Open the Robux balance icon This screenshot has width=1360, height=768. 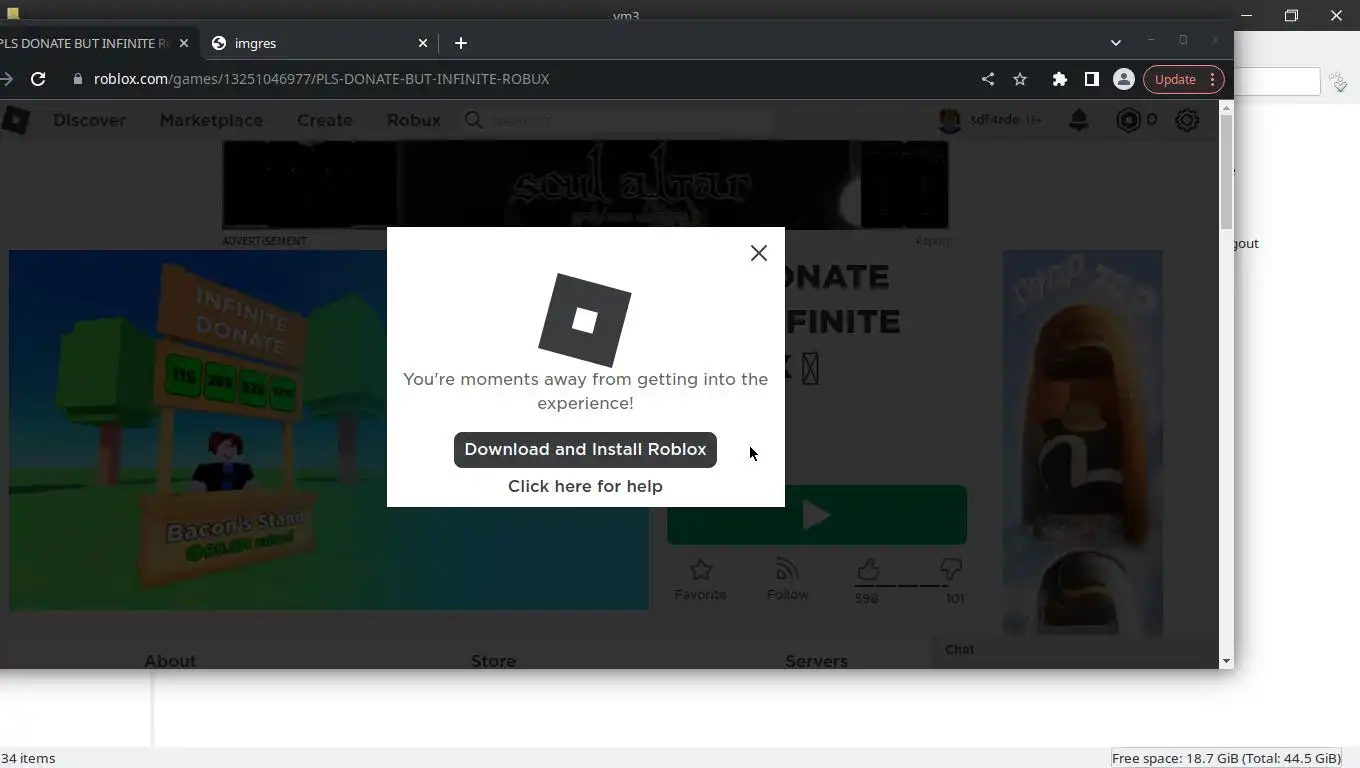pyautogui.click(x=1129, y=120)
